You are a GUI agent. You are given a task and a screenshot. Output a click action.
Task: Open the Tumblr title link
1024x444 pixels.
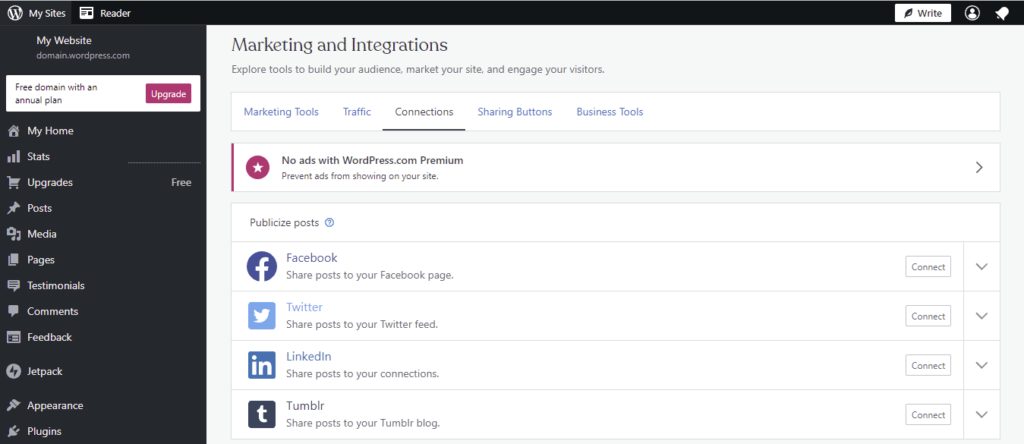[x=304, y=405]
